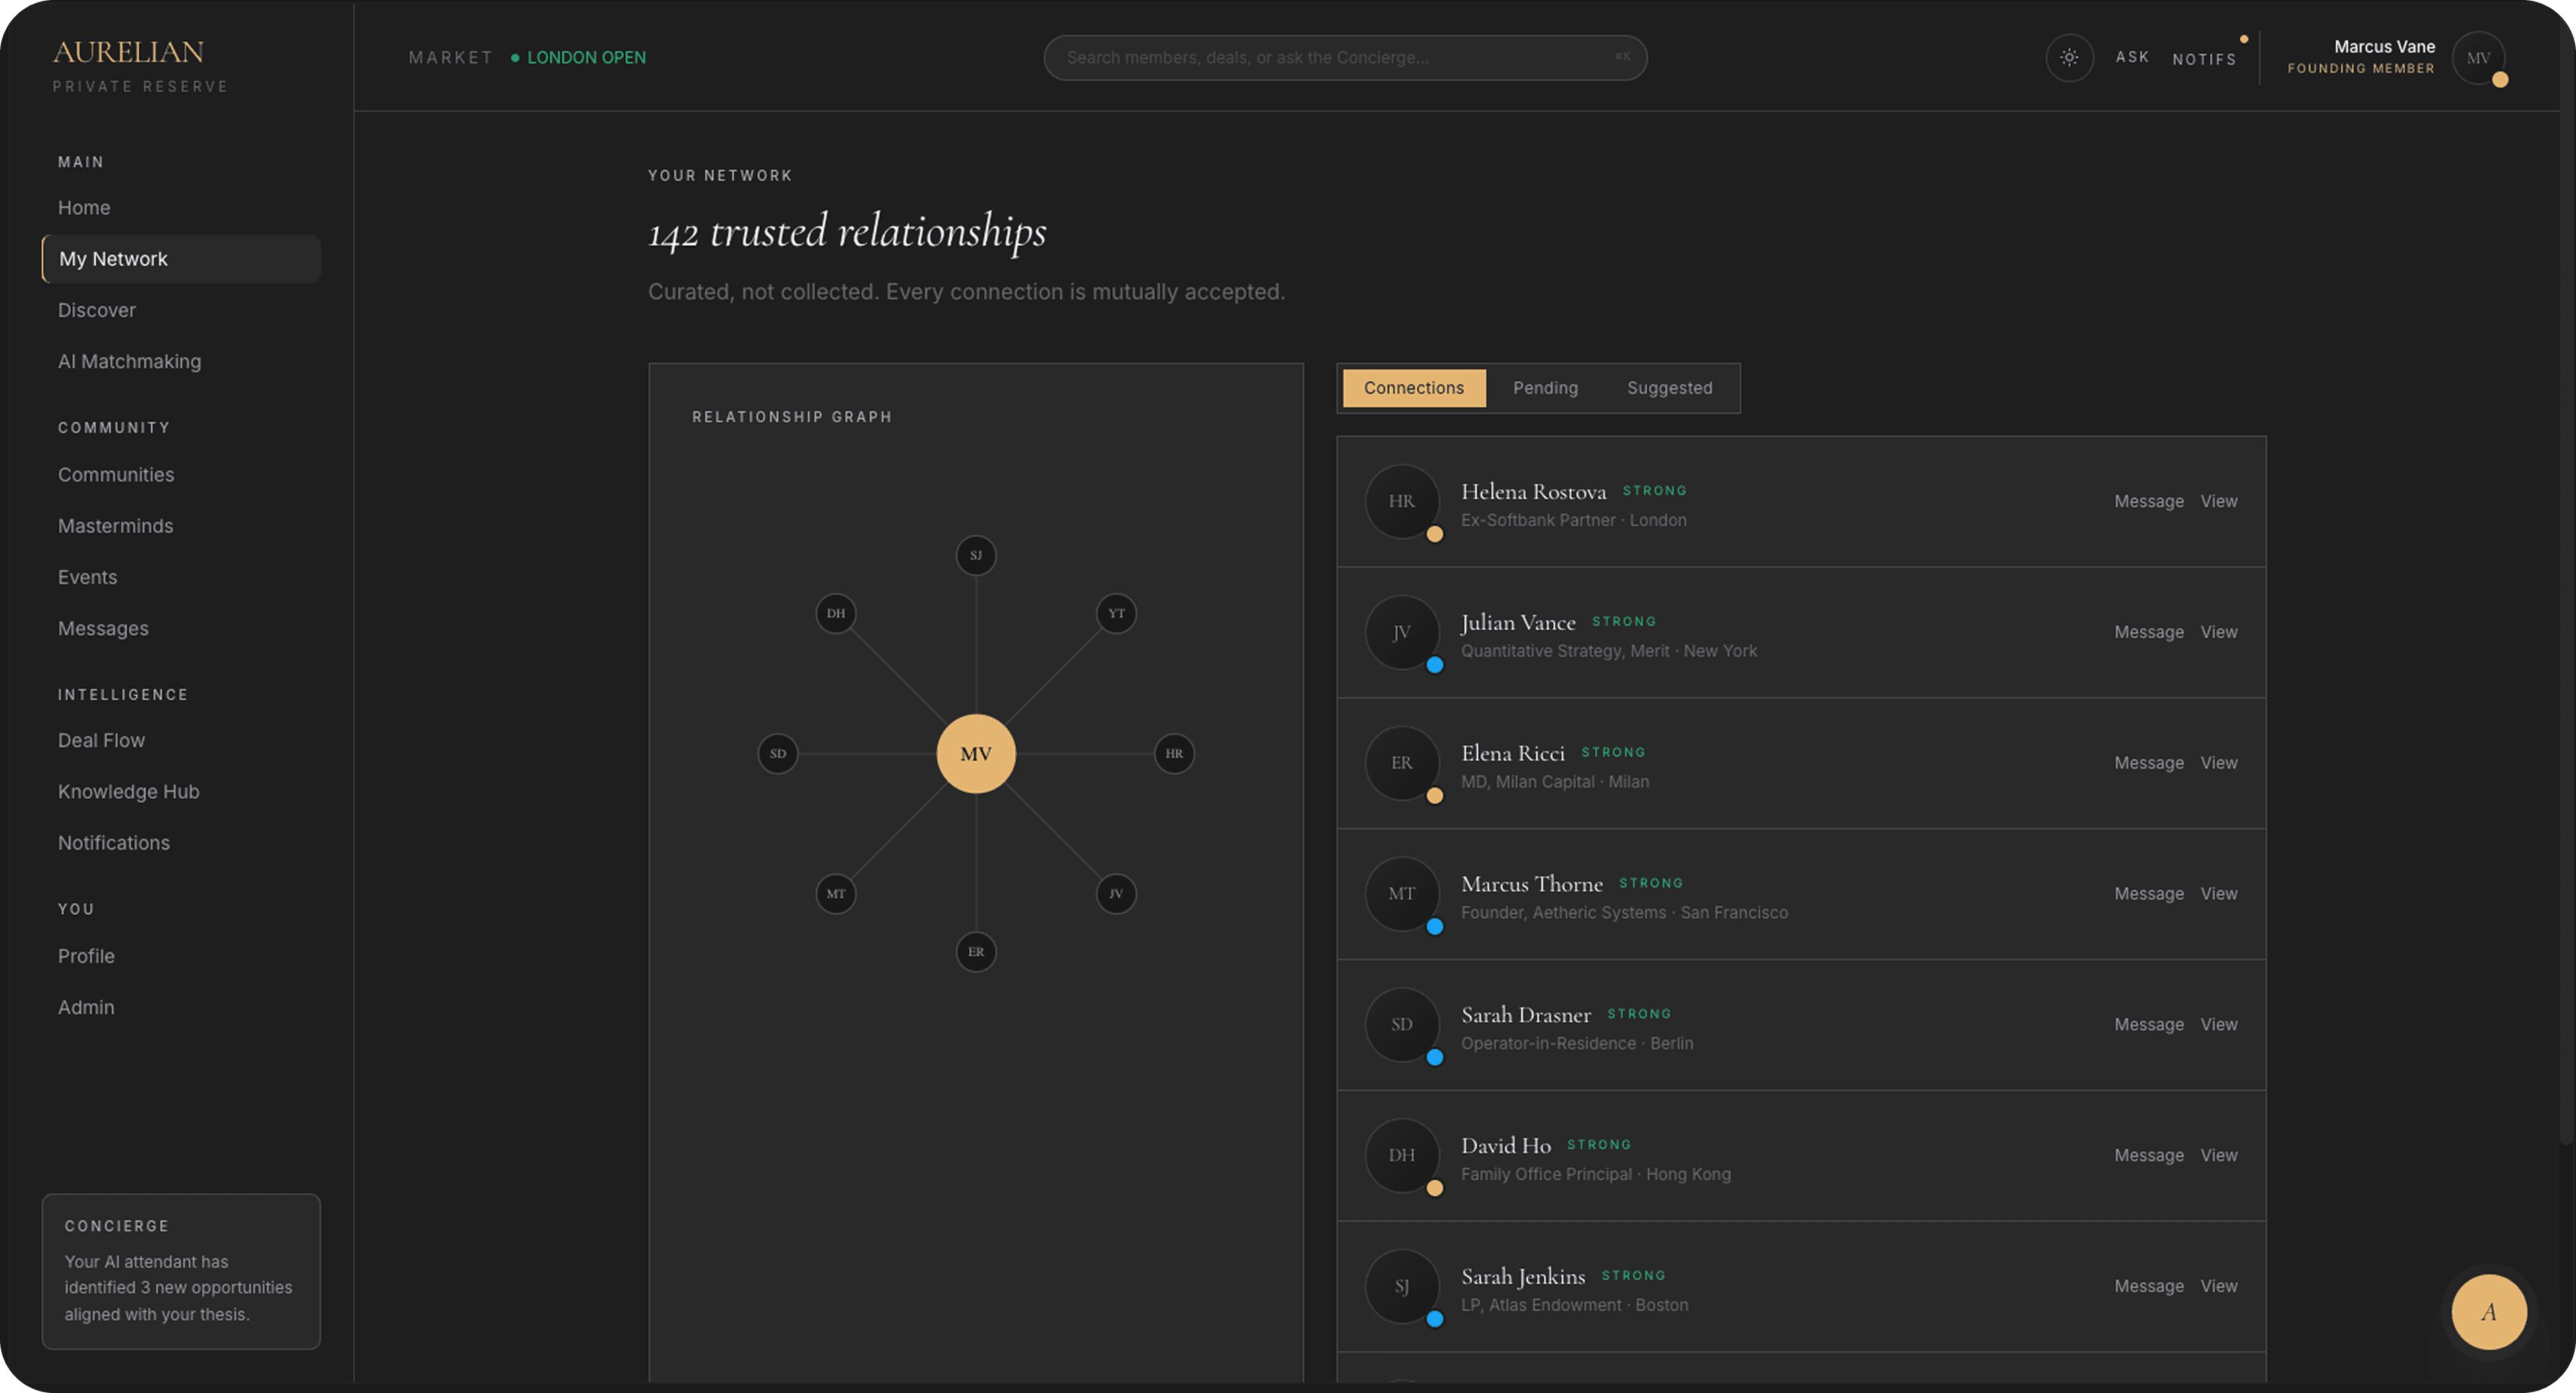
Task: Select the HR node in relationship graph
Action: [x=1174, y=753]
